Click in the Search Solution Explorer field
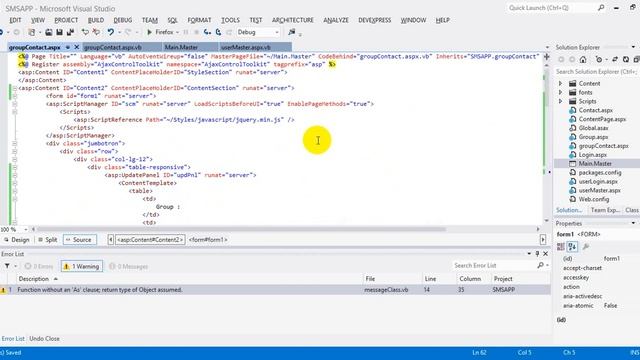The height and width of the screenshot is (360, 640). [596, 72]
